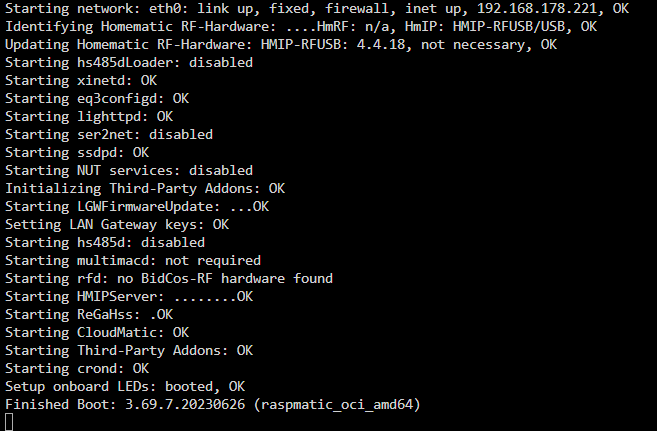Click the 'Starting eq3configd' line
Image resolution: width=657 pixels, height=431 pixels.
point(97,98)
